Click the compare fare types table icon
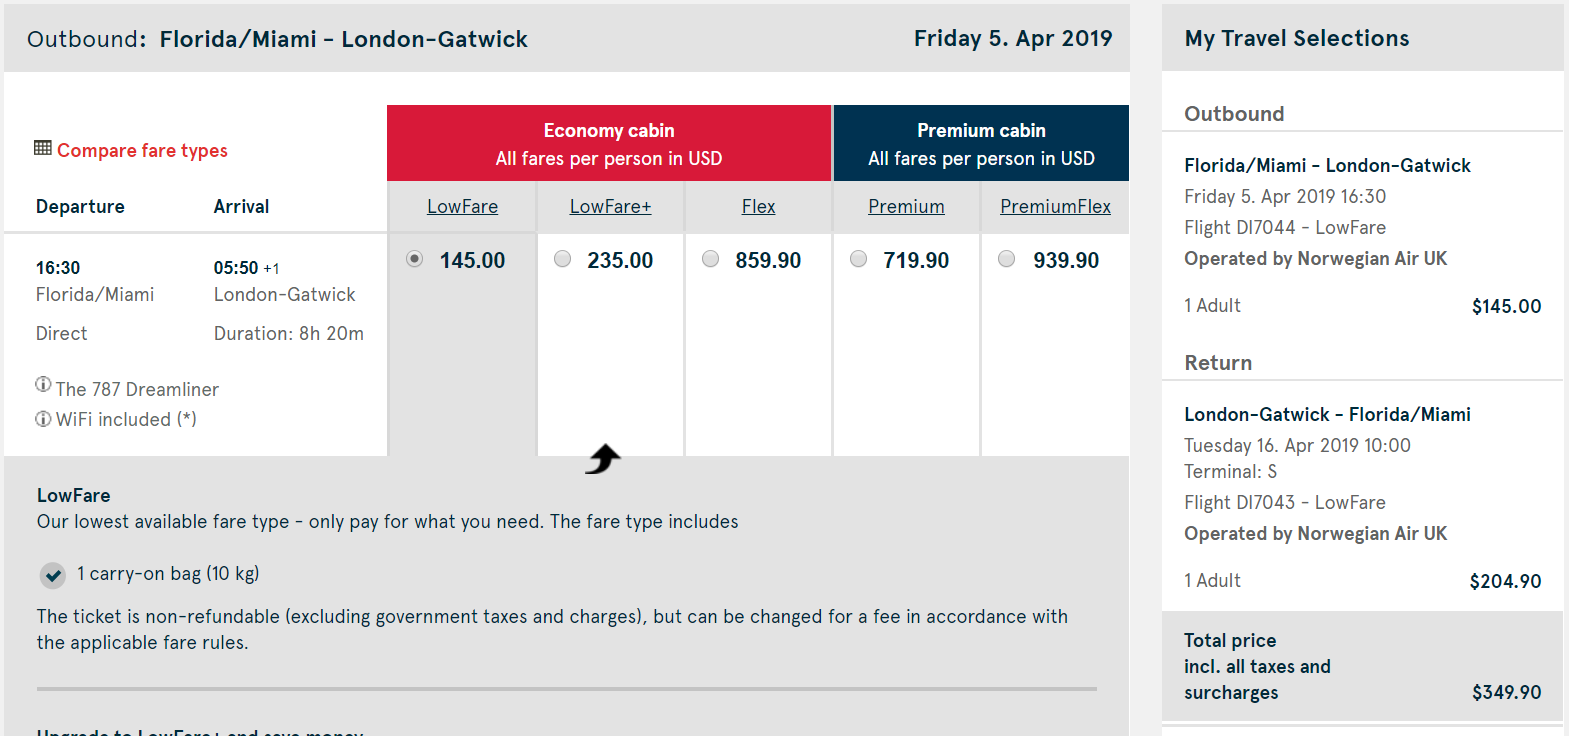Viewport: 1569px width, 736px height. point(43,148)
